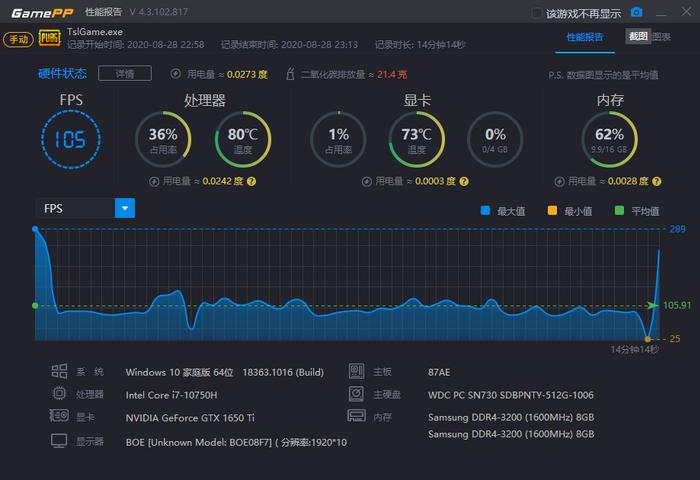Click the 主硬盘 hard disk icon

pos(357,393)
